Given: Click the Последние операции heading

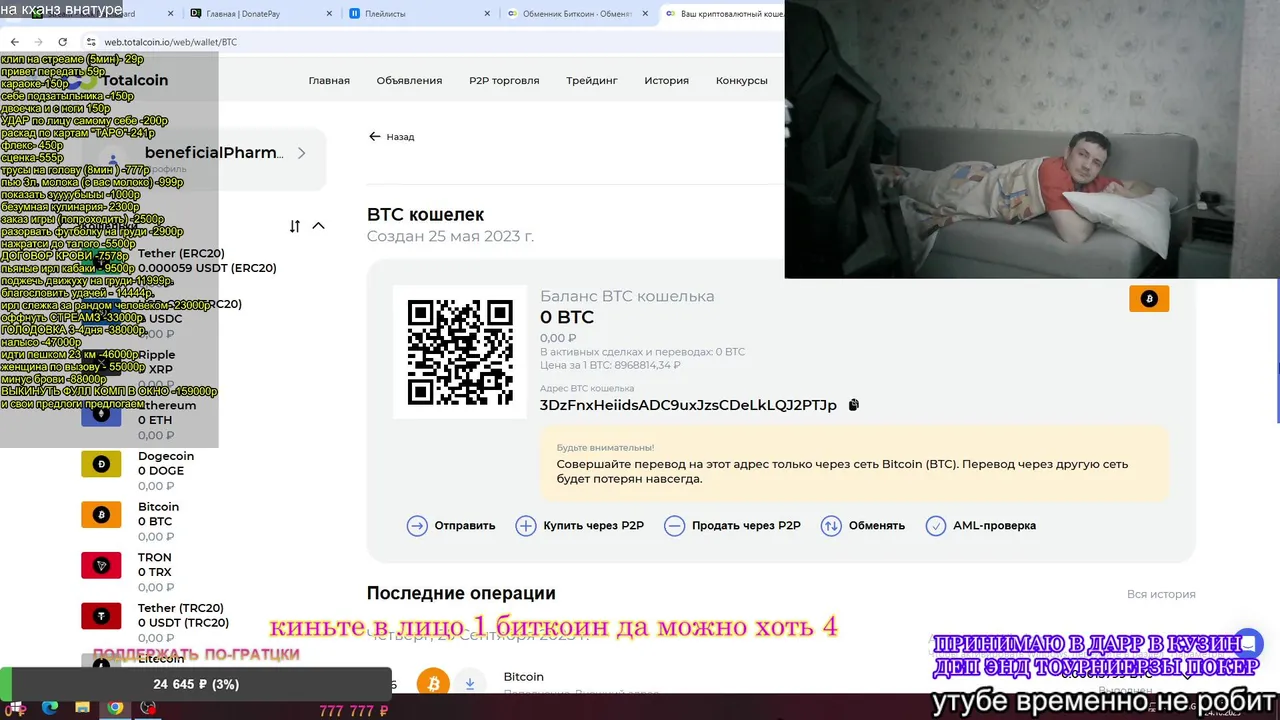Looking at the screenshot, I should pyautogui.click(x=461, y=593).
